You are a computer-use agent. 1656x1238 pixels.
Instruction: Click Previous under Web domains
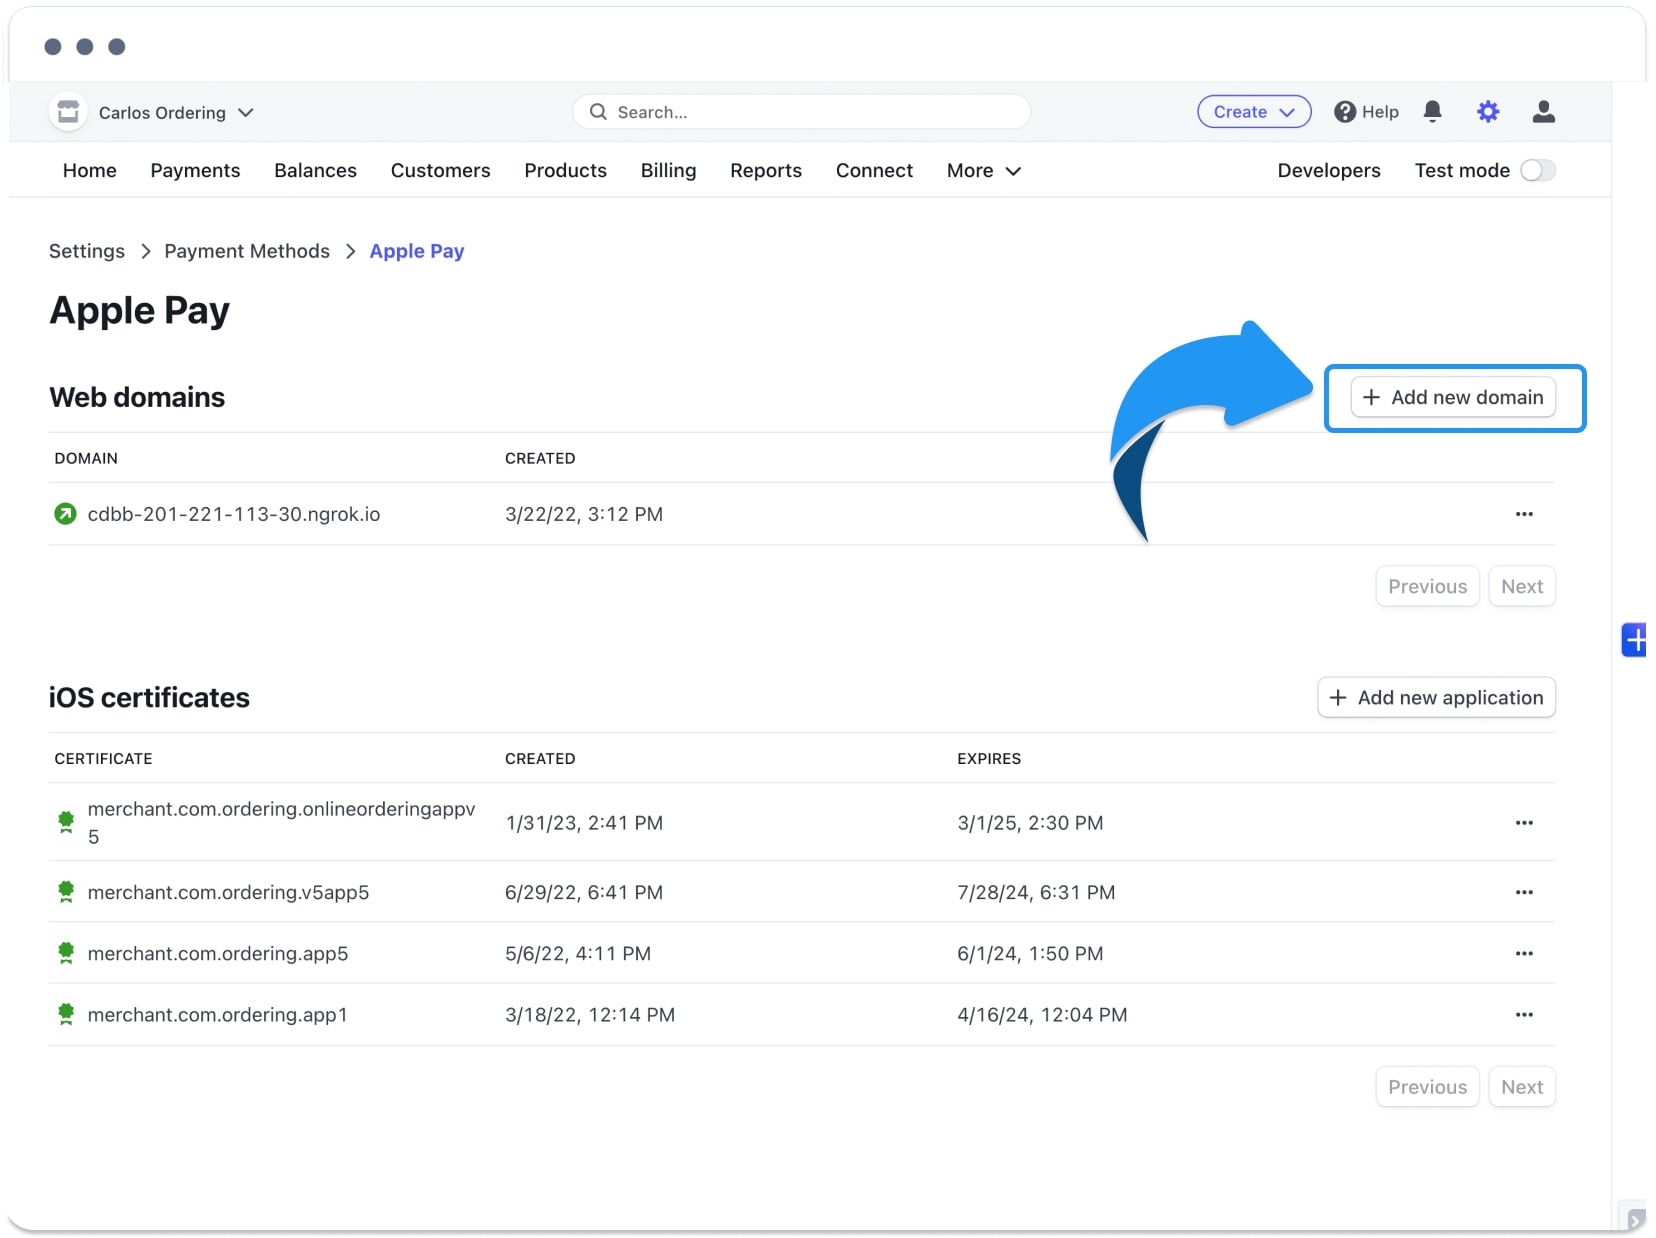pos(1427,587)
